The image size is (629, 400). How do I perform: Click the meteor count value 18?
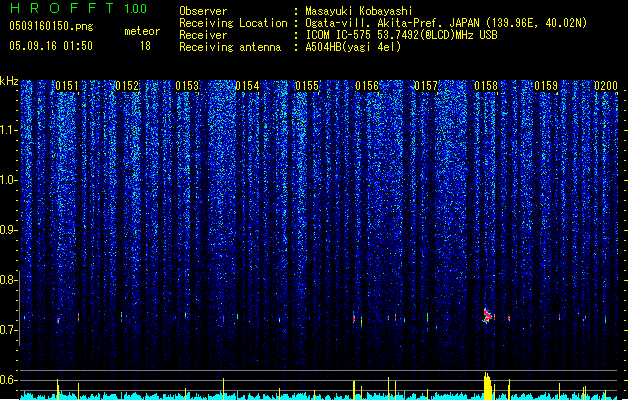pyautogui.click(x=145, y=46)
